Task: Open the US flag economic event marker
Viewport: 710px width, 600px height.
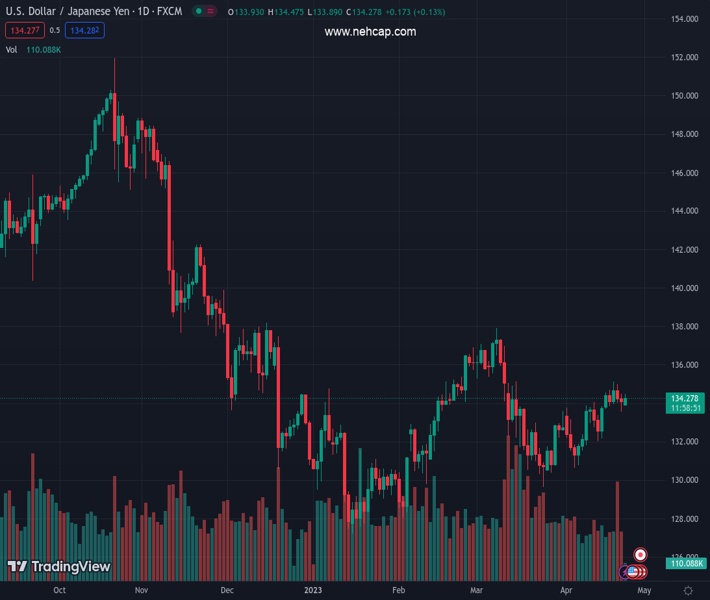Action: coord(633,572)
